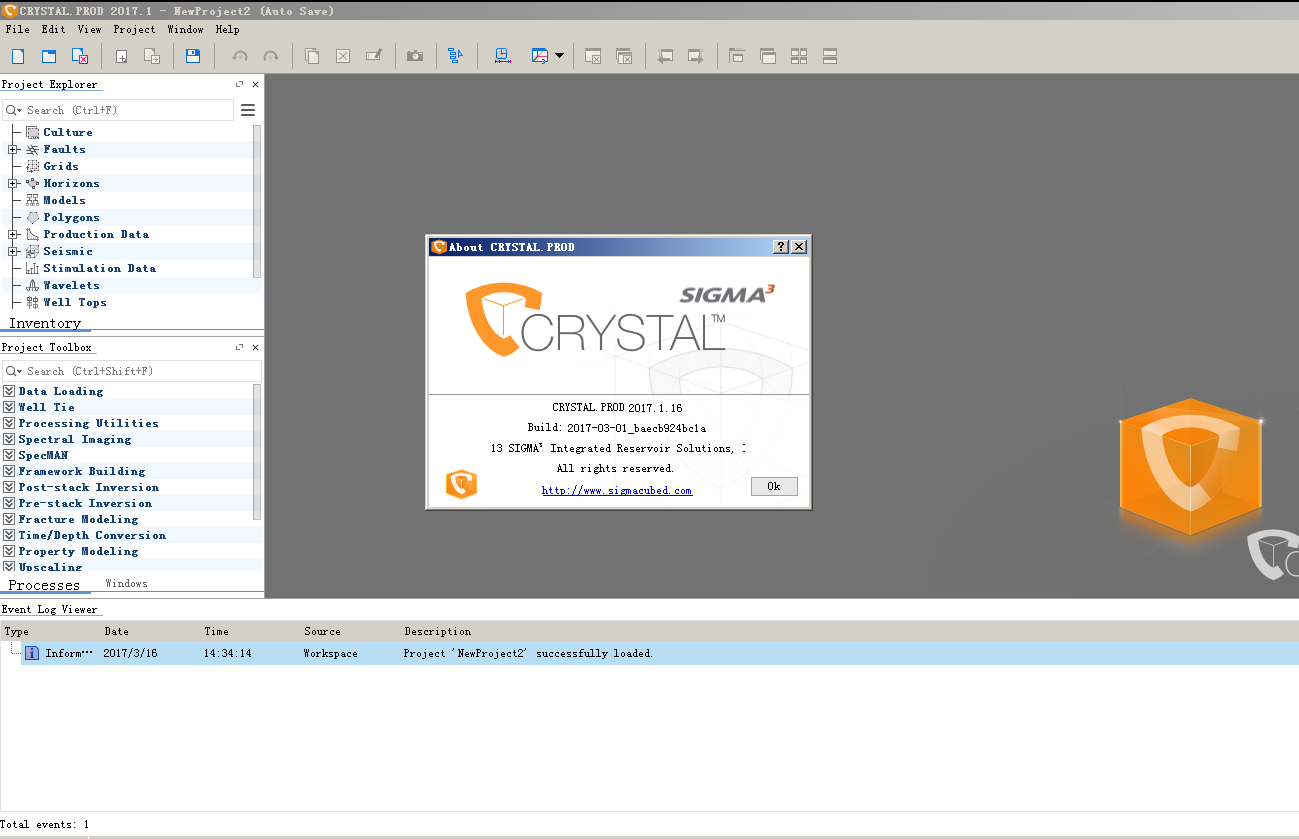Open the File menu
Screen dimensions: 1299x839
pos(18,29)
